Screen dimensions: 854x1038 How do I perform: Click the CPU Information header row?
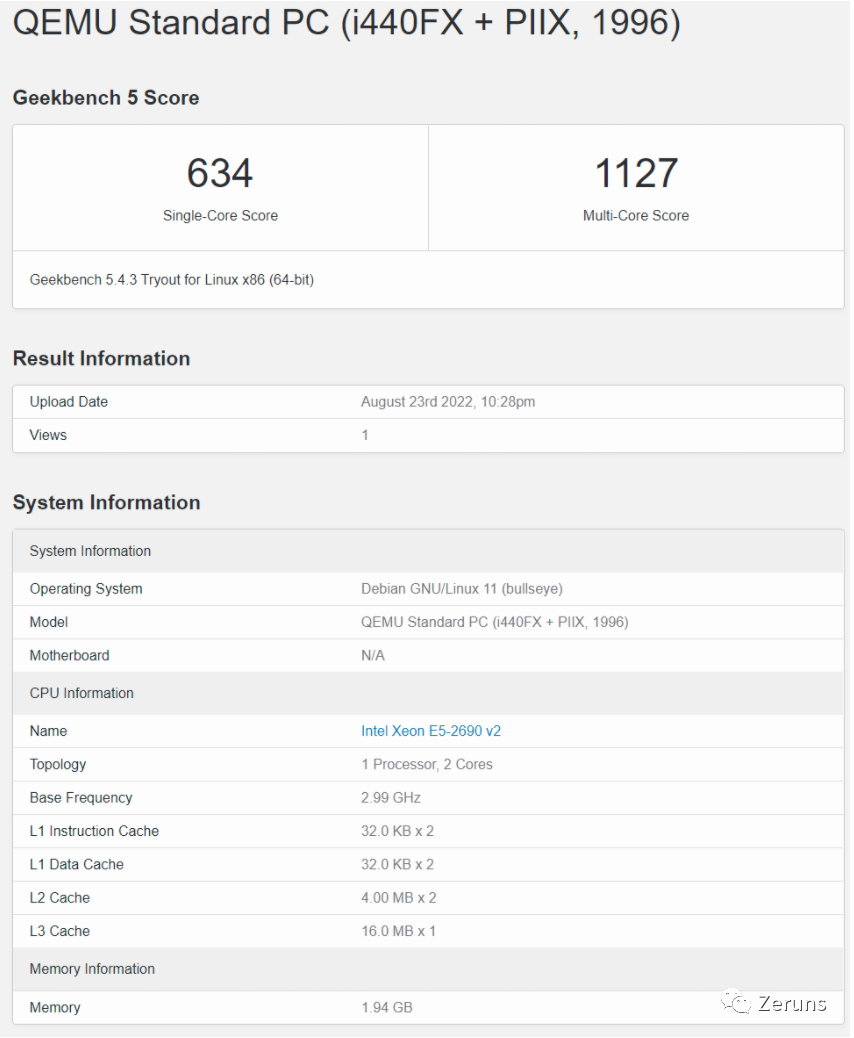428,693
